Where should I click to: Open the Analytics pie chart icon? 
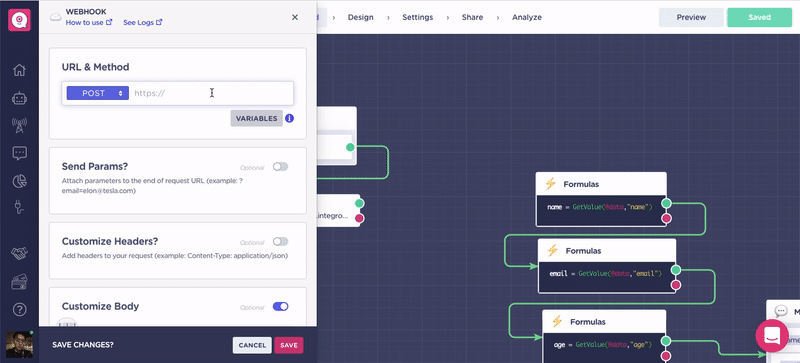pos(19,181)
